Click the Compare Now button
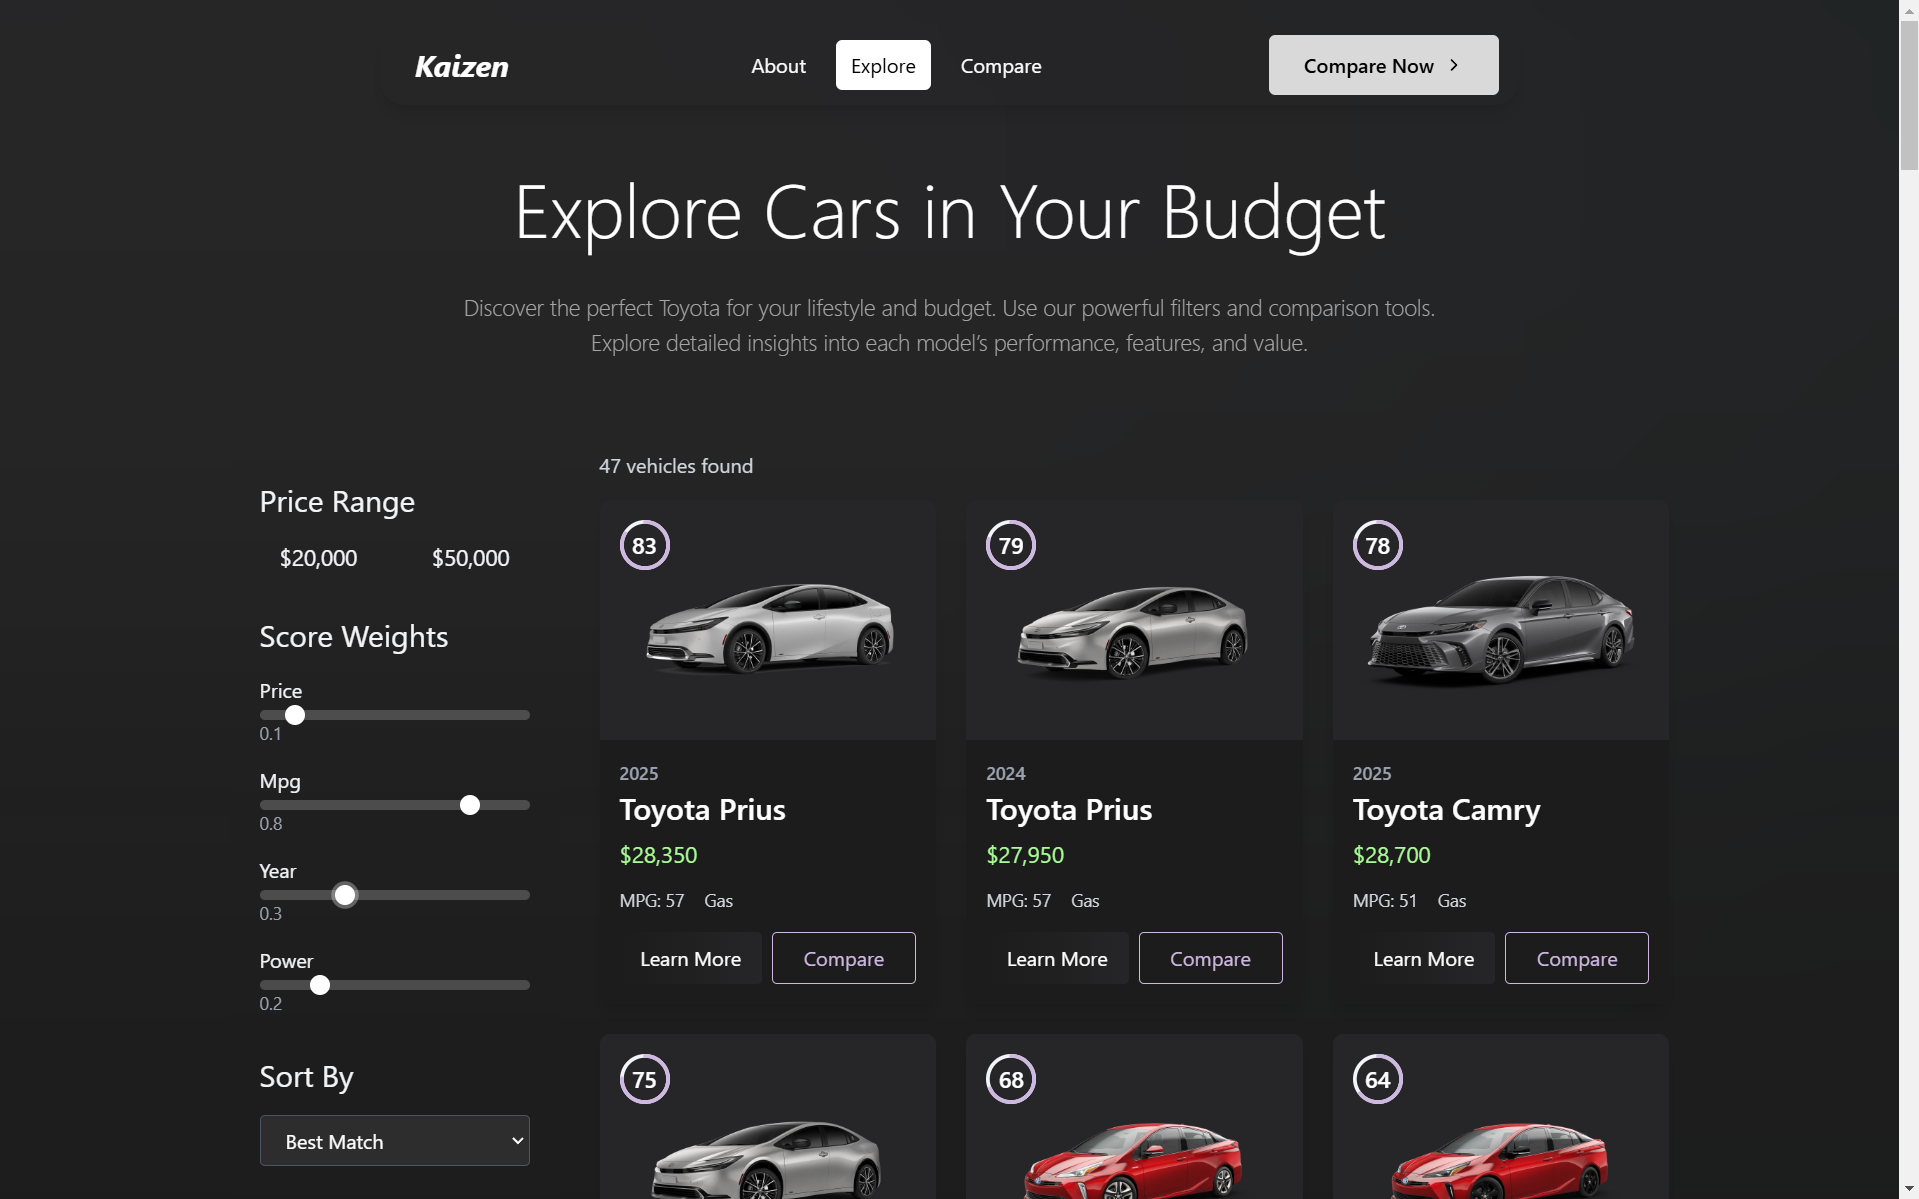This screenshot has width=1919, height=1199. (x=1383, y=66)
